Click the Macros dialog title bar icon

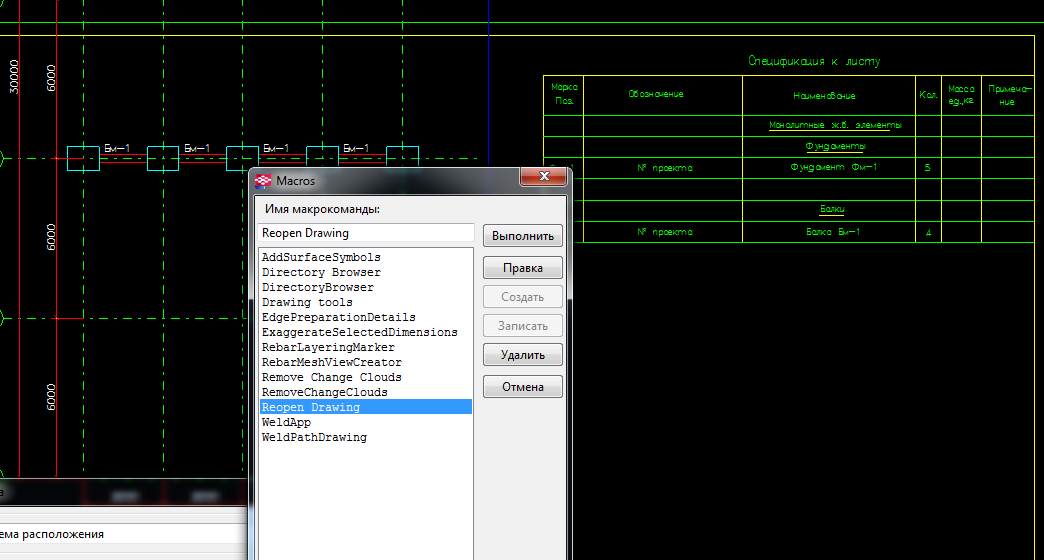pos(264,181)
